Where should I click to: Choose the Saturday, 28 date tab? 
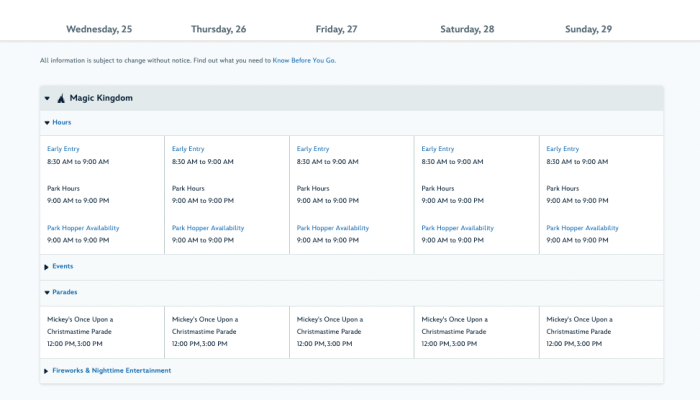pyautogui.click(x=467, y=29)
